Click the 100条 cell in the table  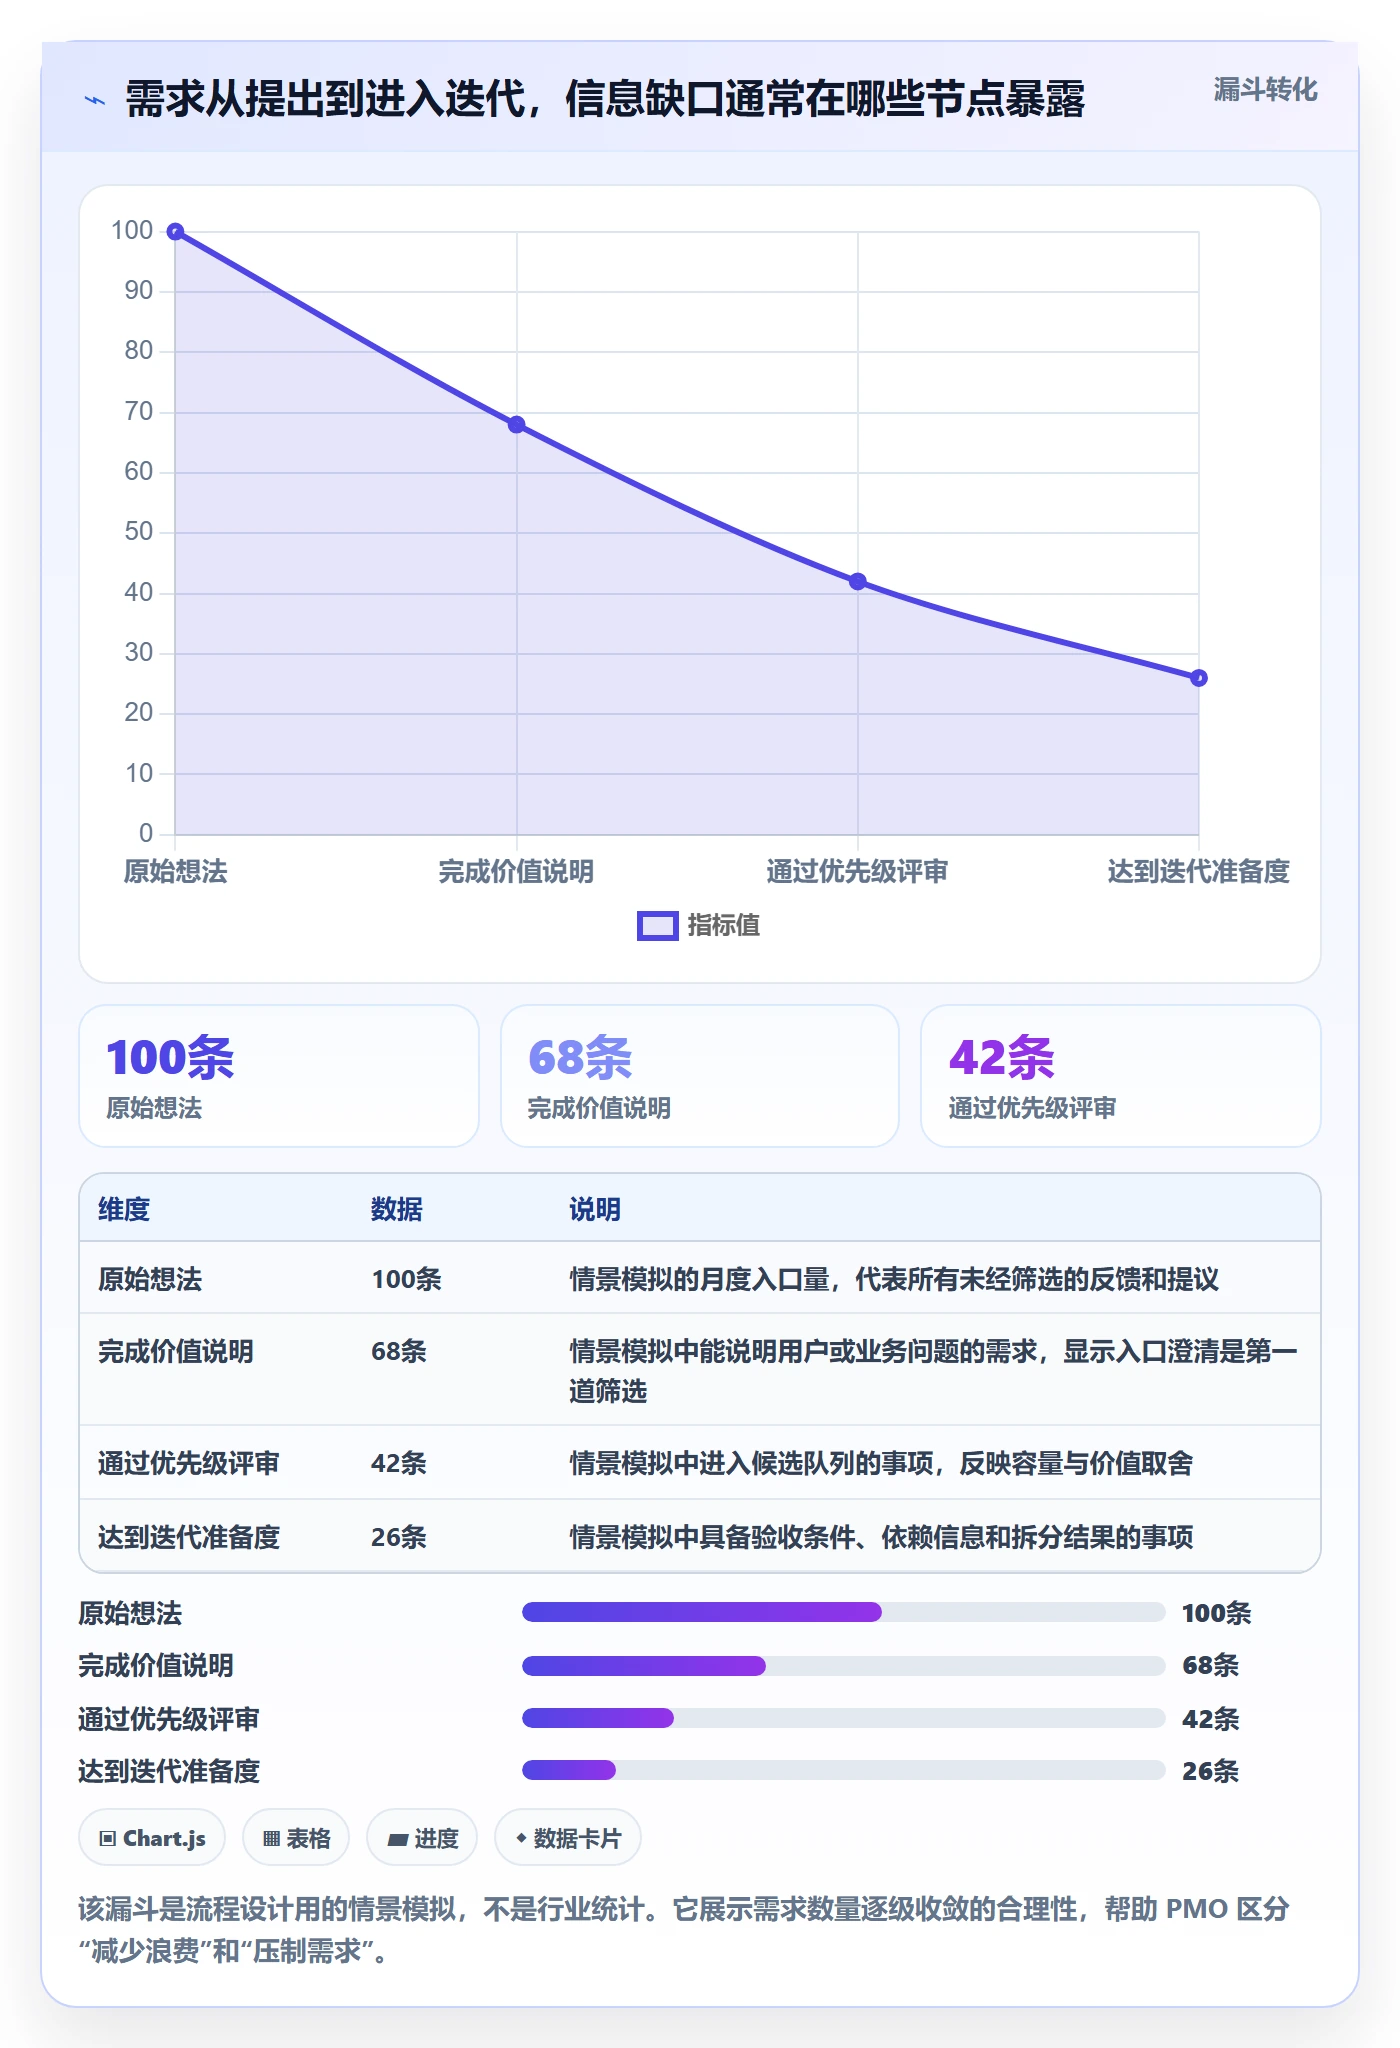[407, 1279]
